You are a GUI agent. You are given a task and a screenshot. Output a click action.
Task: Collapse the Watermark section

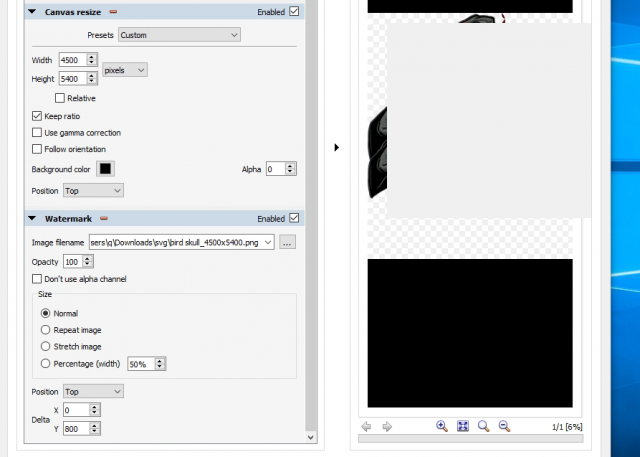click(32, 219)
